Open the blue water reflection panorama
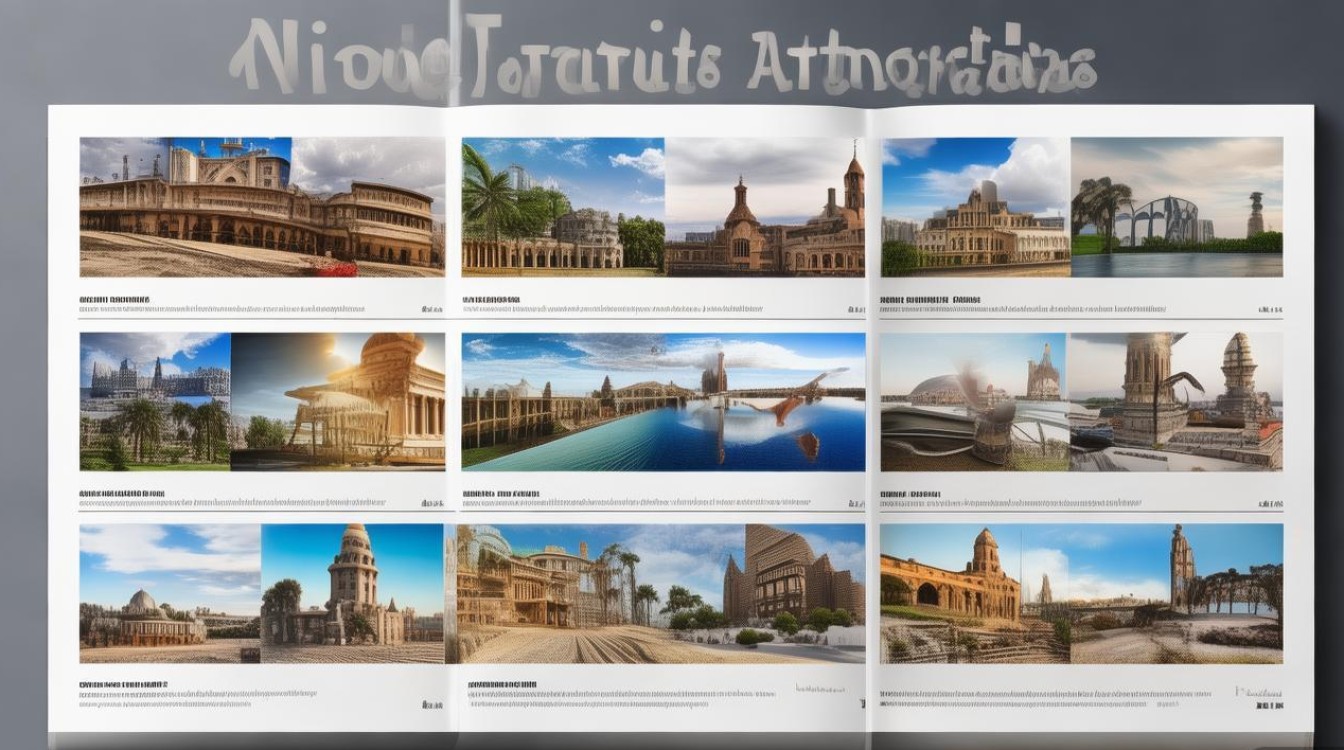Screen dimensions: 1344x750 point(663,401)
